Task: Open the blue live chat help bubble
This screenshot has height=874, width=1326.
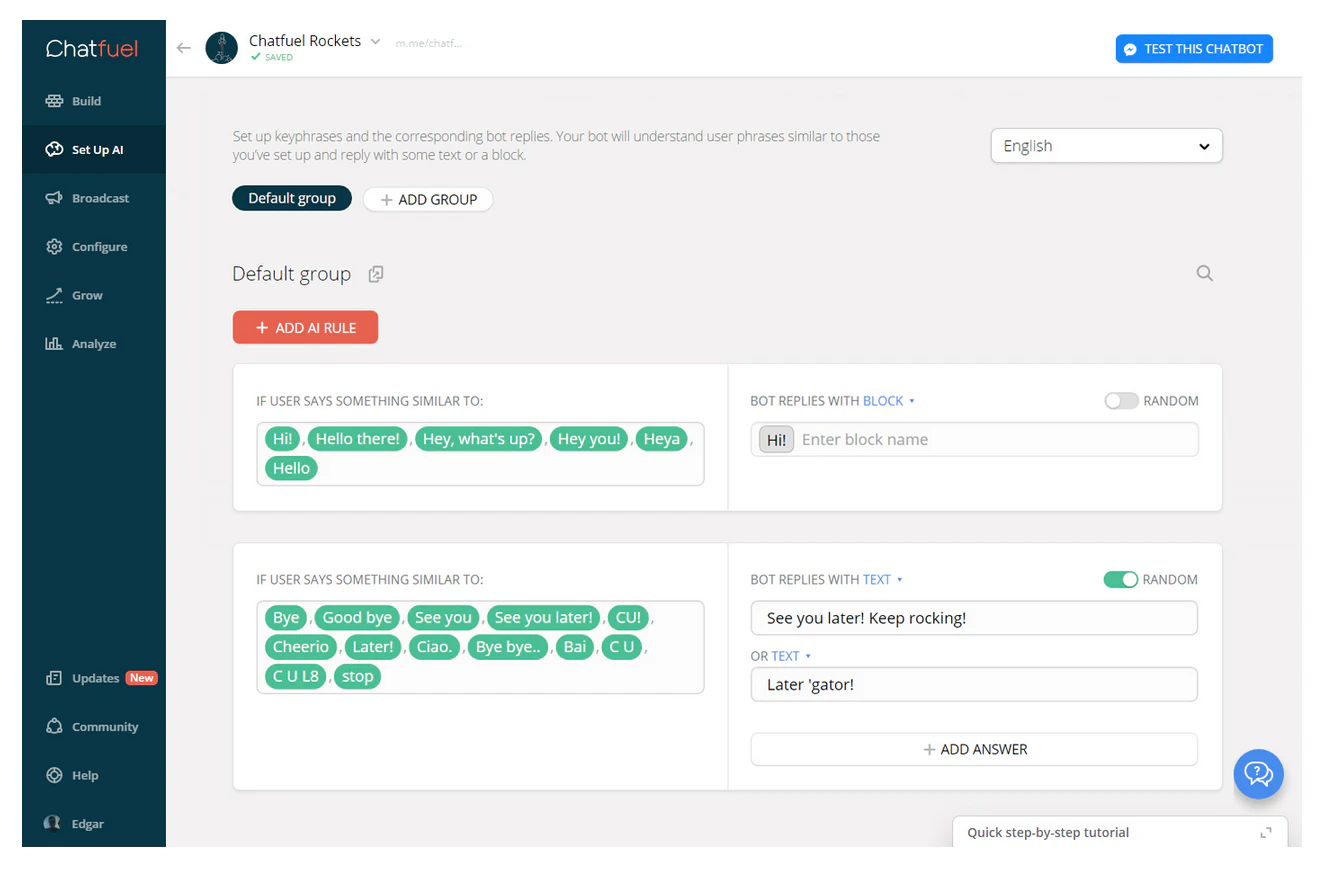Action: [1258, 774]
